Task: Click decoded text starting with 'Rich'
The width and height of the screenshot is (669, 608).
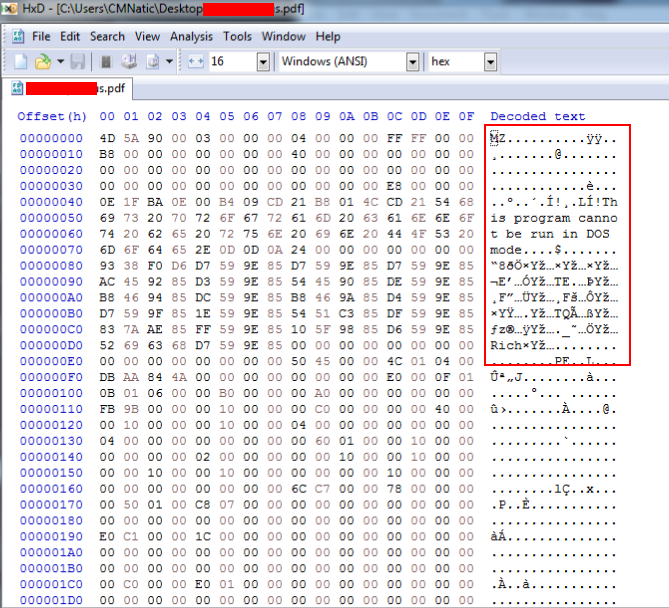Action: tap(554, 345)
